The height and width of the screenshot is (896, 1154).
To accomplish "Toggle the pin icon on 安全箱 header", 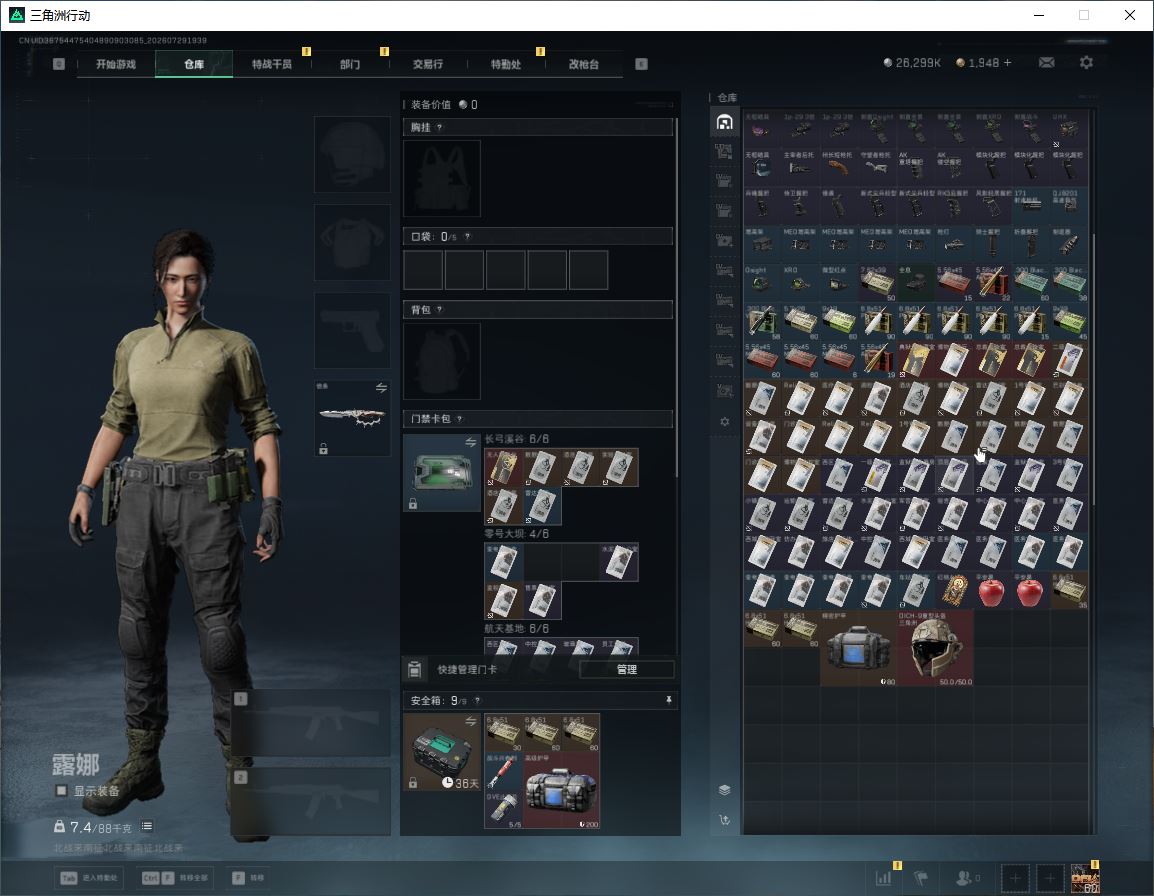I will 668,700.
